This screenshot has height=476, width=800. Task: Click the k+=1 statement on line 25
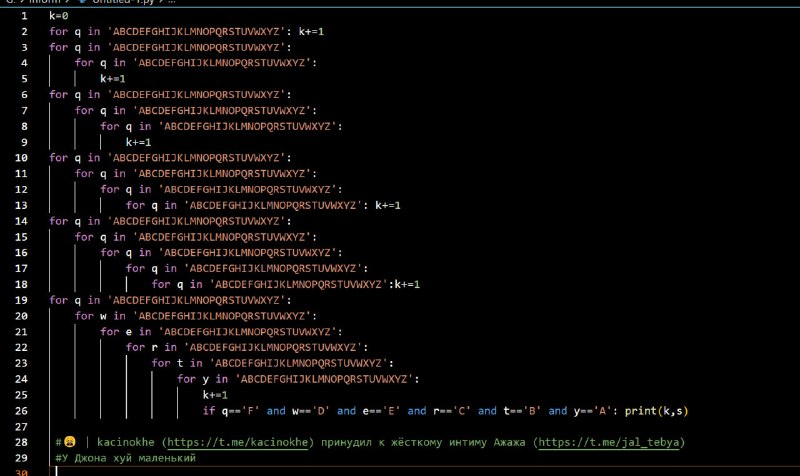click(x=215, y=395)
